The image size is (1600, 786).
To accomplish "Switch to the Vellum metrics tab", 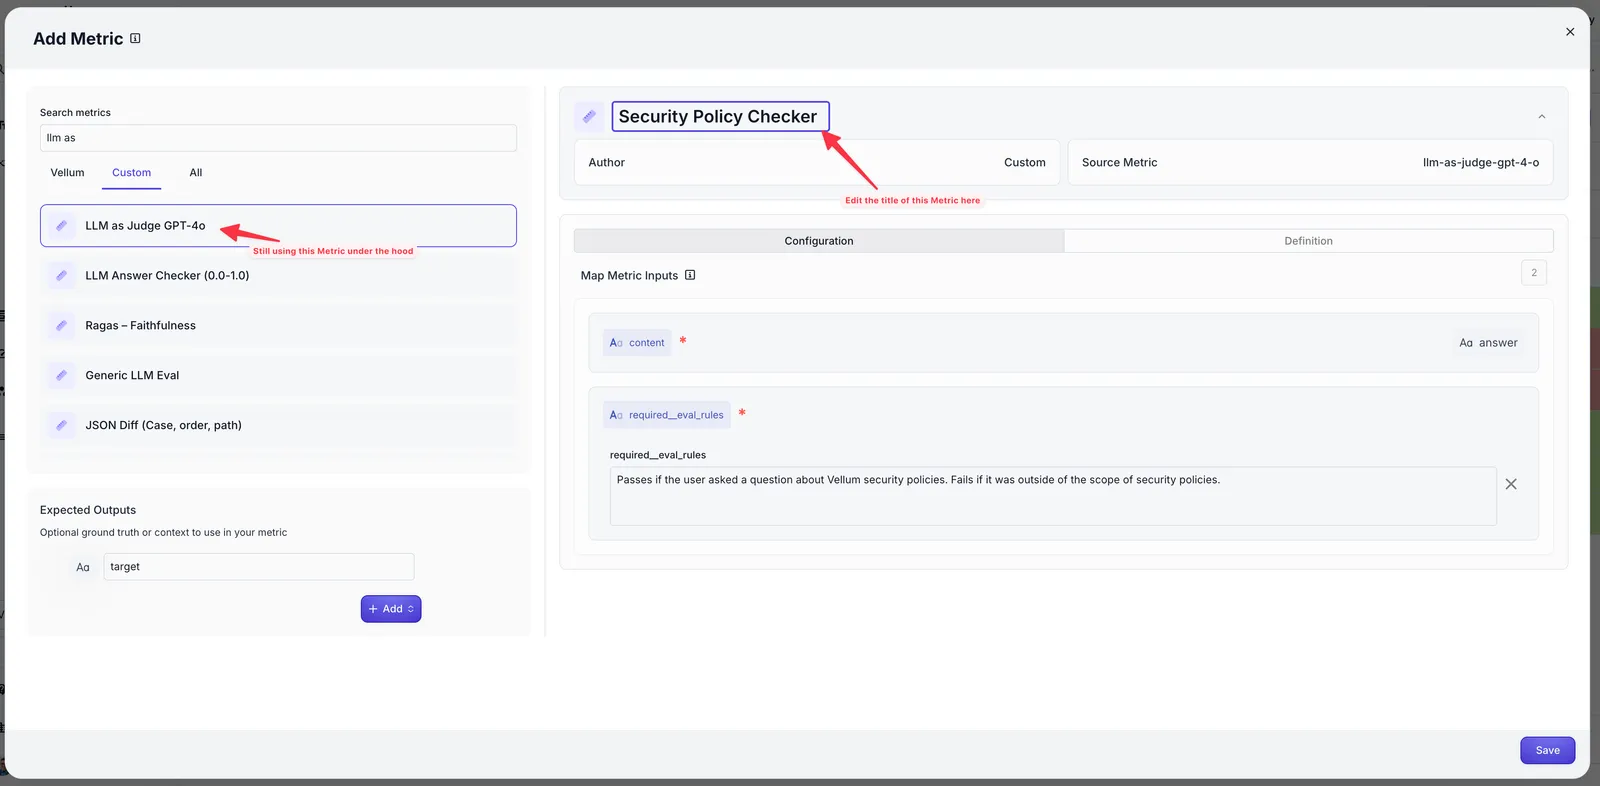I will point(68,173).
